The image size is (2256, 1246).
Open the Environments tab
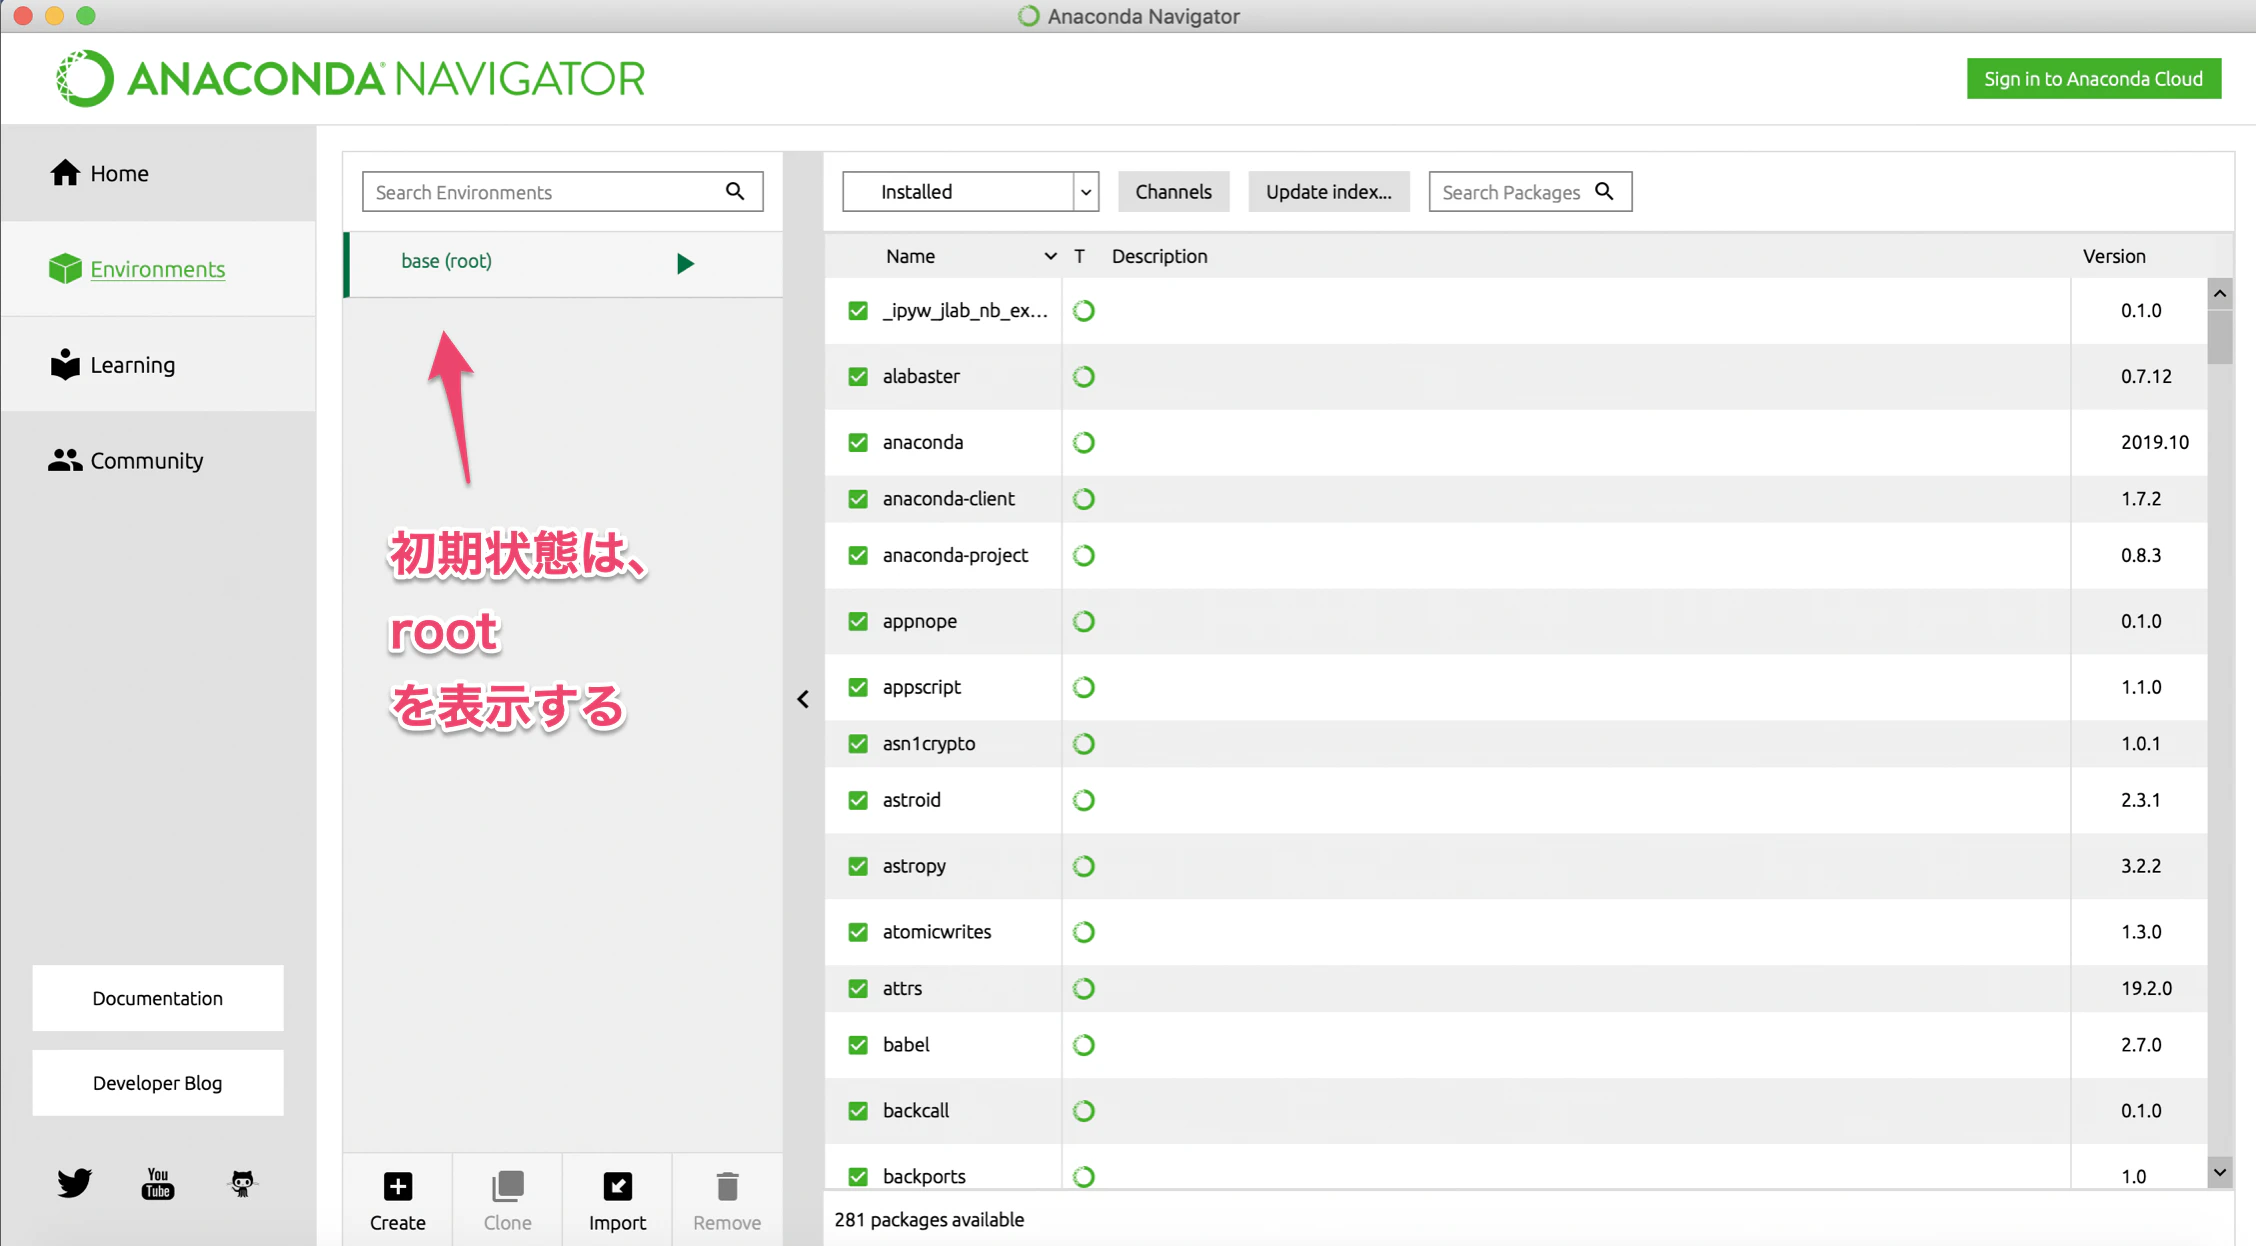point(158,269)
